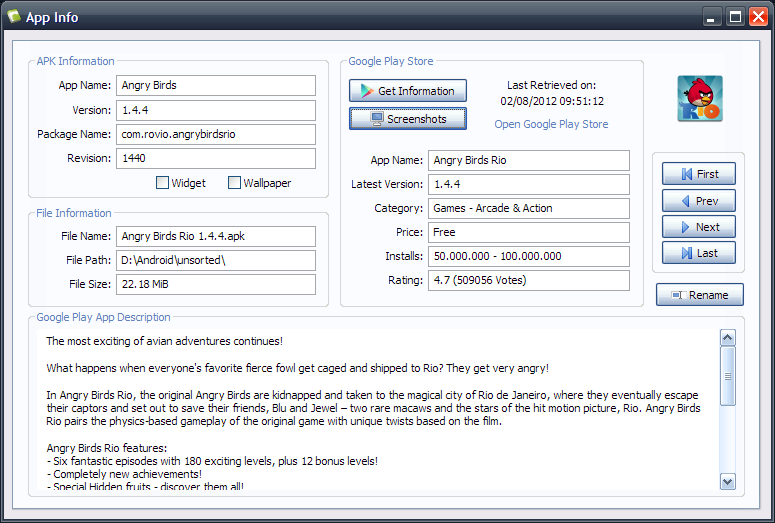The height and width of the screenshot is (523, 775).
Task: Go to the First app record
Action: [699, 174]
